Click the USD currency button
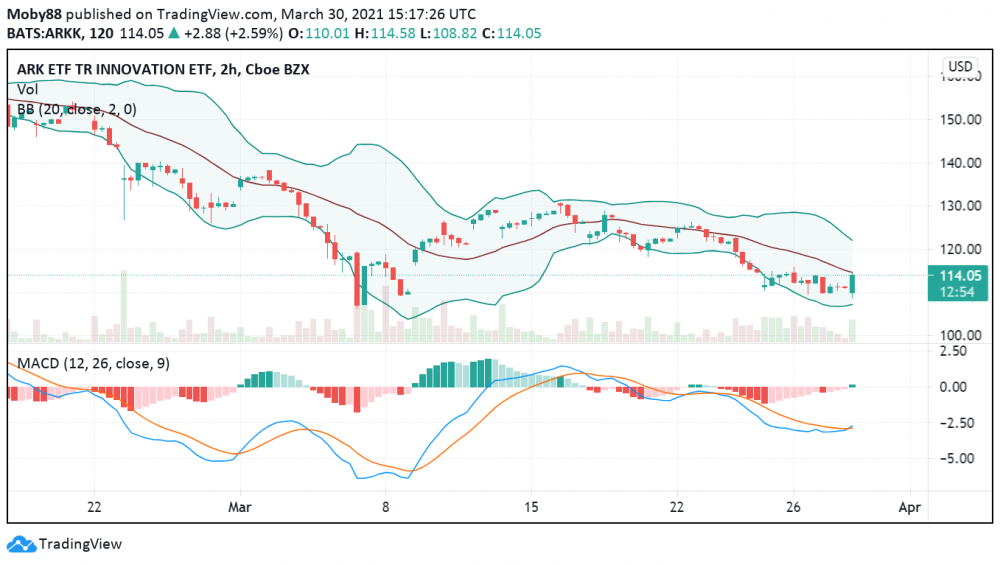Screen dimensions: 1000x565 pyautogui.click(x=960, y=66)
